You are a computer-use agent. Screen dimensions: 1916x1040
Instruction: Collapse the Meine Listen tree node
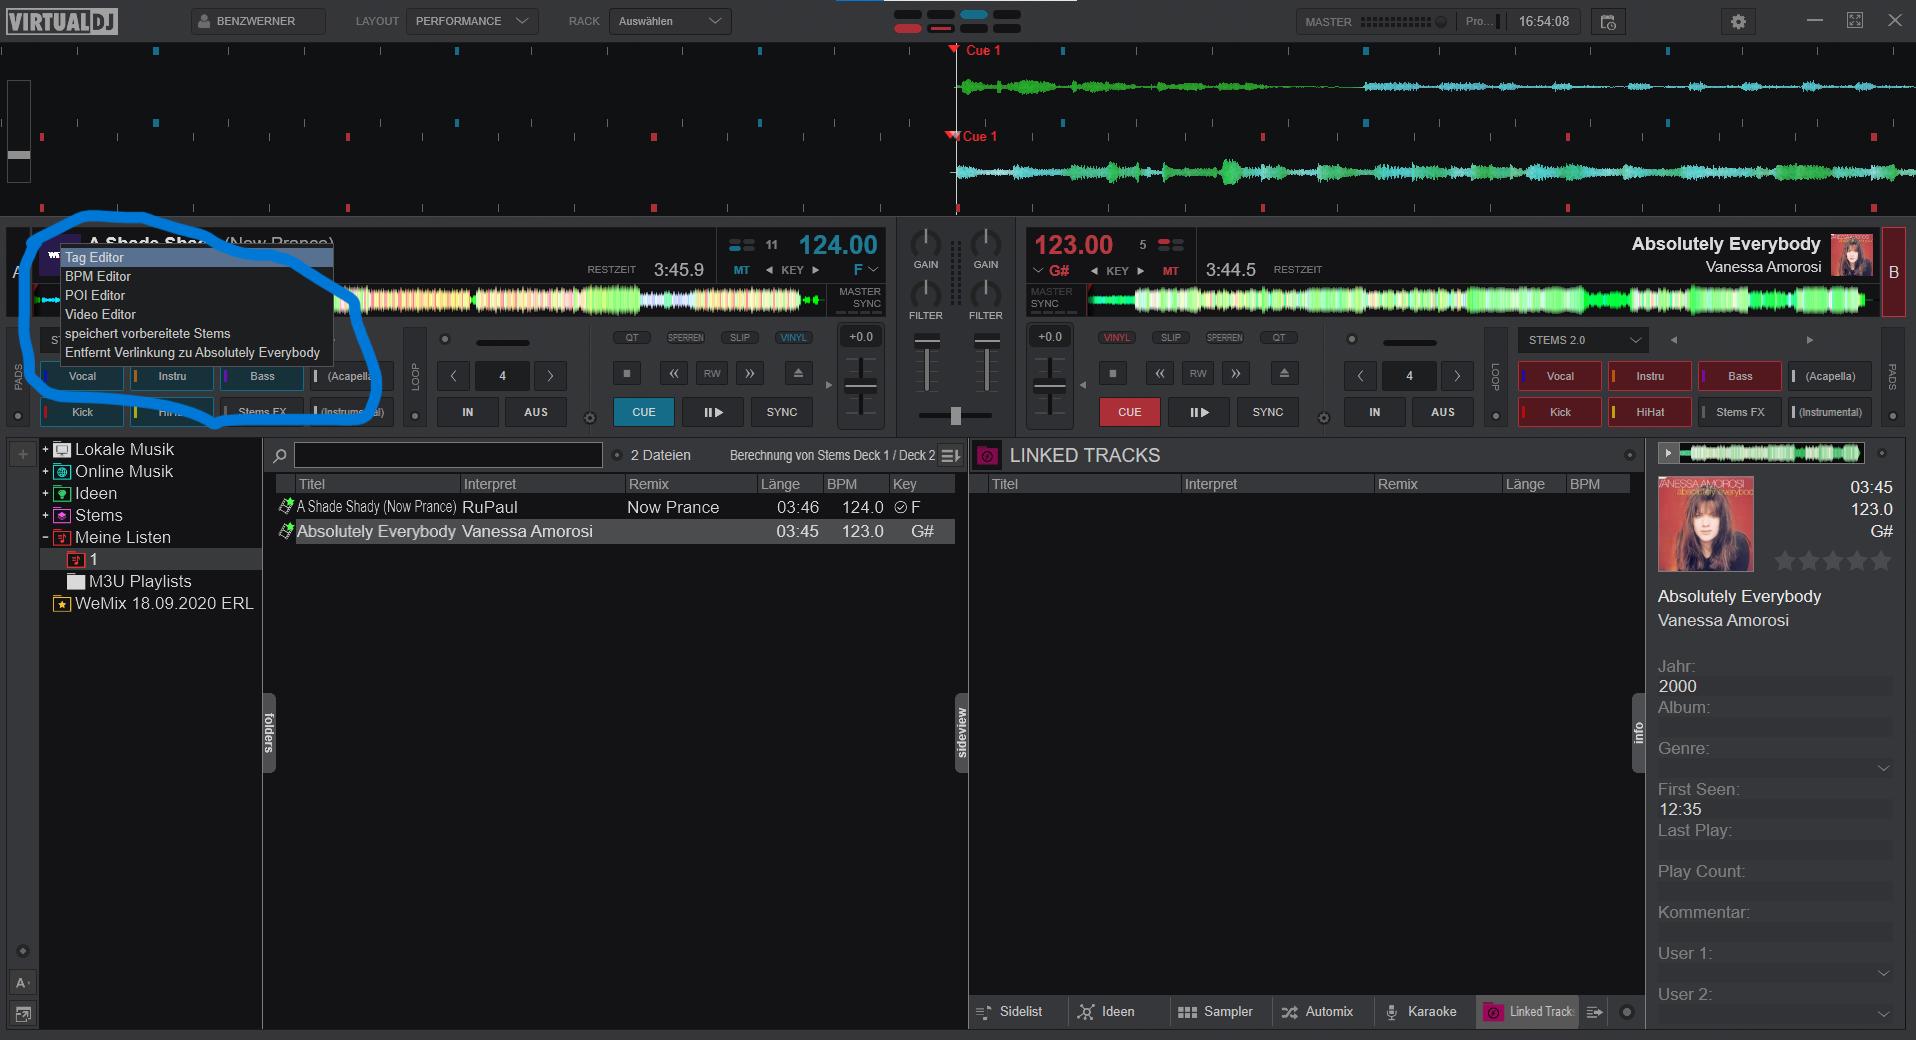click(x=45, y=538)
